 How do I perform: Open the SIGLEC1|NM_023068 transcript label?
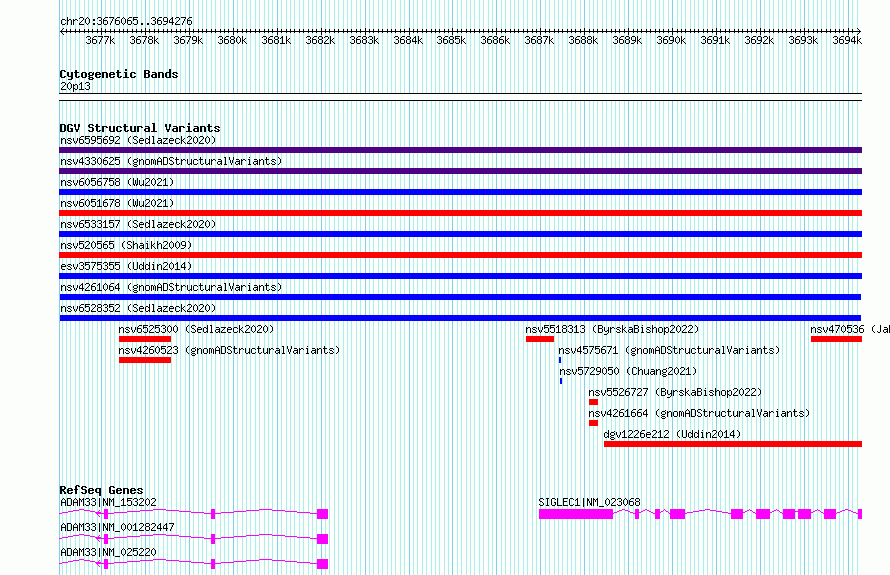pos(589,502)
